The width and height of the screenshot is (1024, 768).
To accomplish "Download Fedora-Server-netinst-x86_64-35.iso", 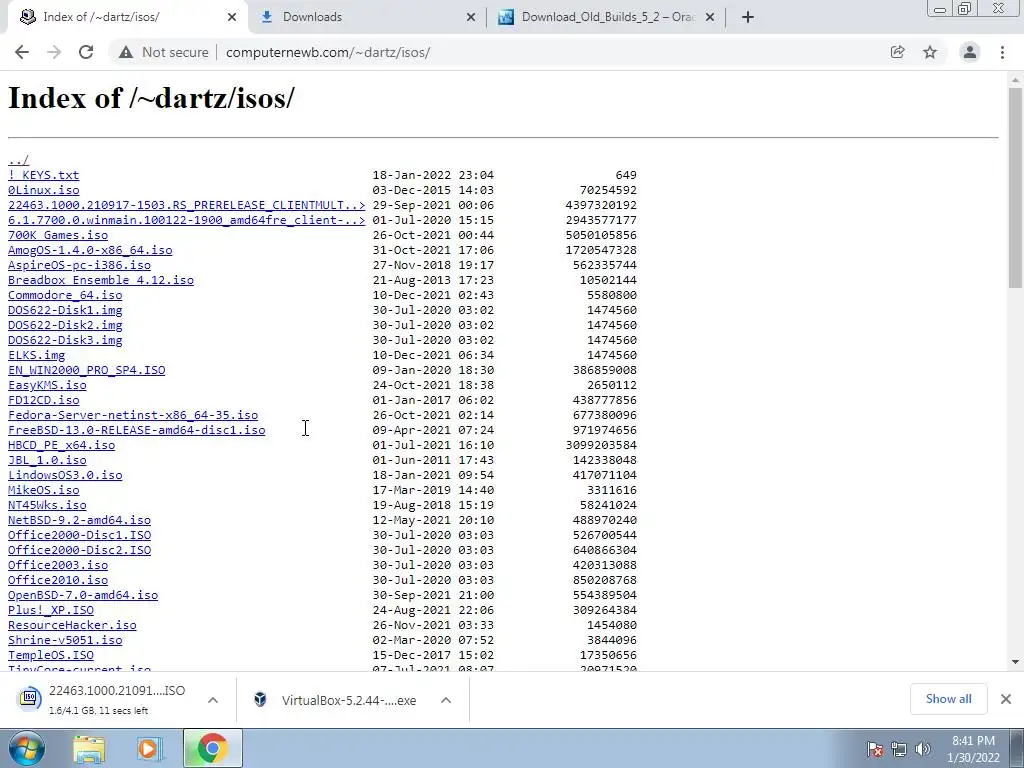I will 133,415.
